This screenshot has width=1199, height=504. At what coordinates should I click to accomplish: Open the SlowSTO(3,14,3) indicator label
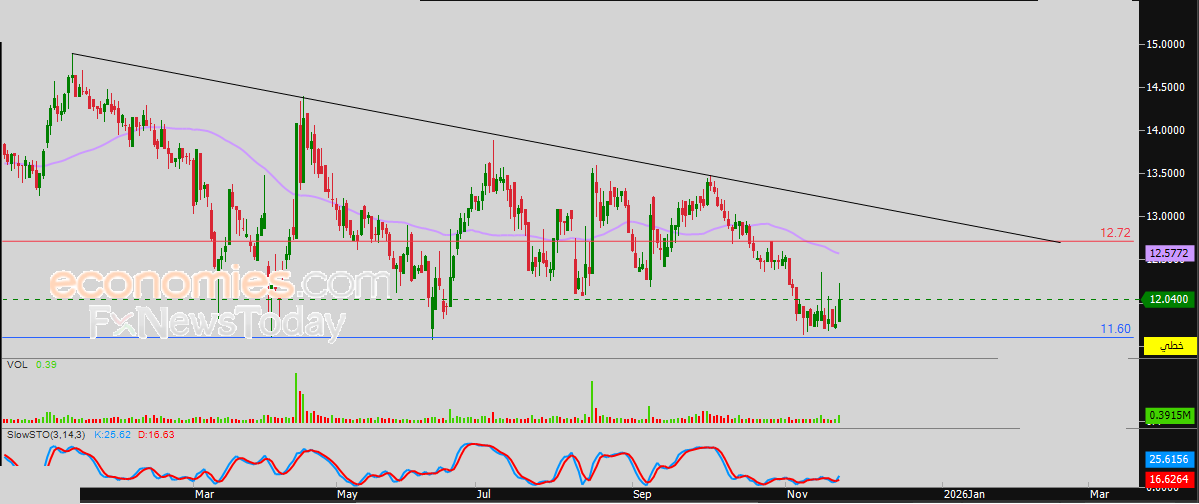pos(46,436)
